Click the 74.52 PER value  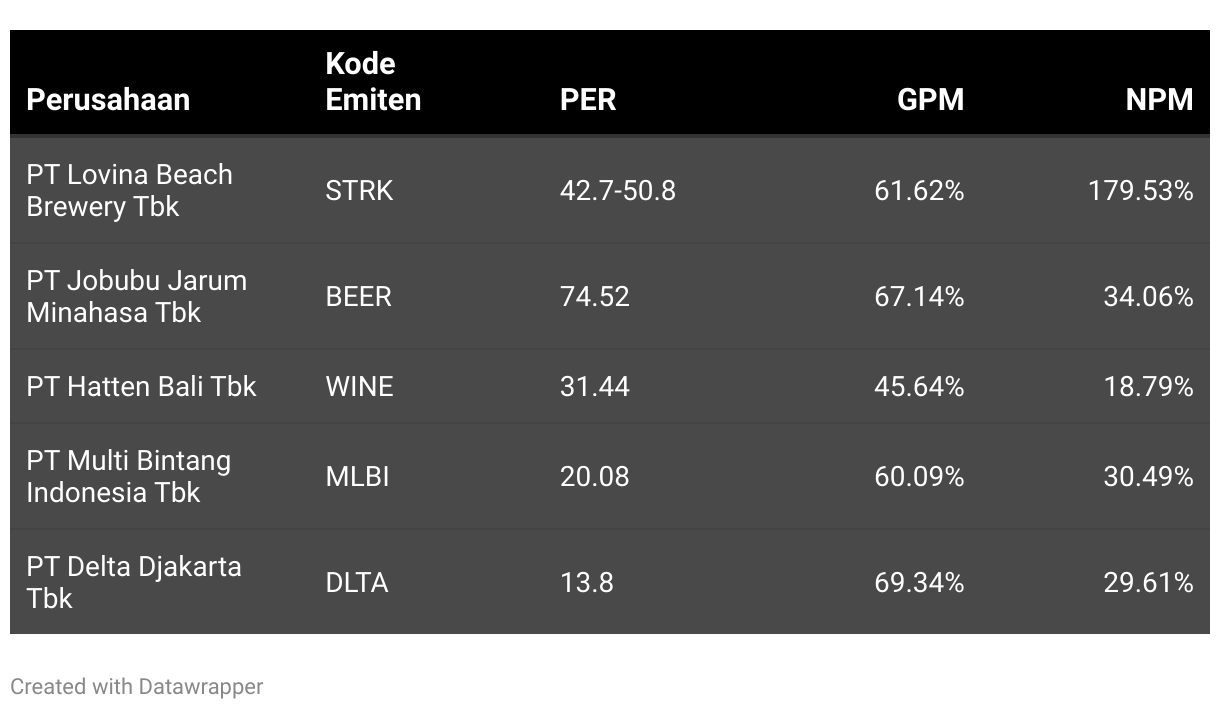point(594,297)
